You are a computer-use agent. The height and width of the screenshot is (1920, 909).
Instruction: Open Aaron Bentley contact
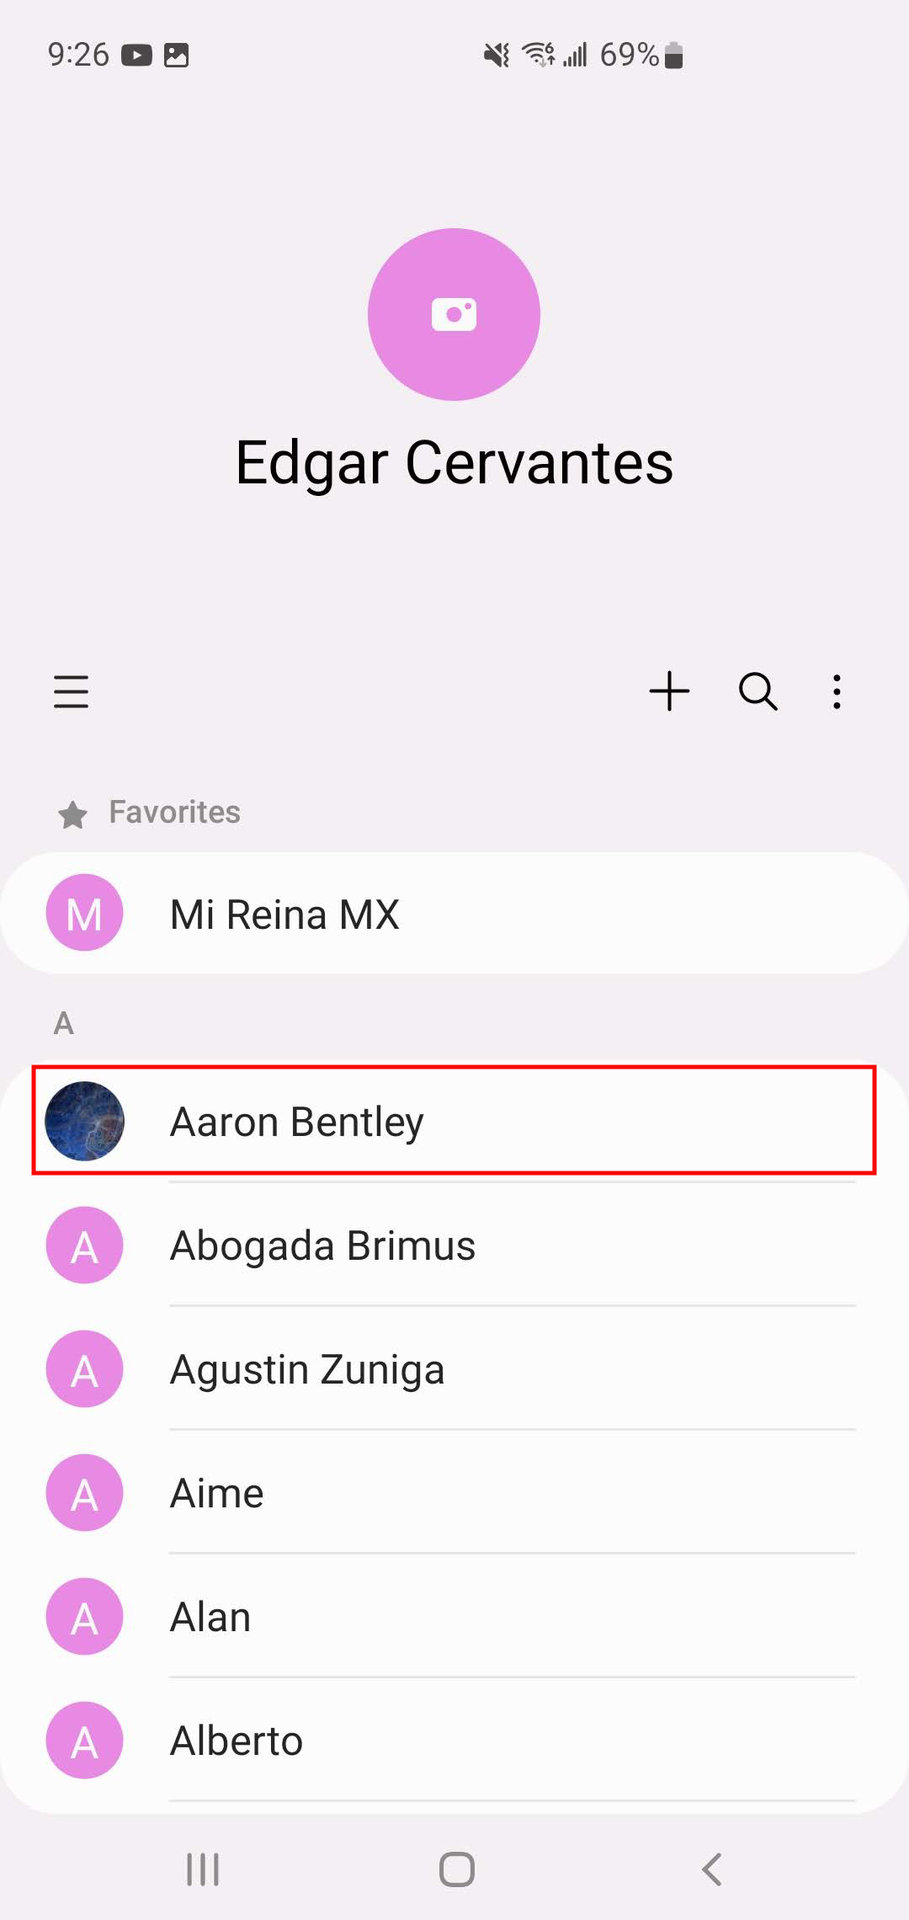[x=297, y=1122]
